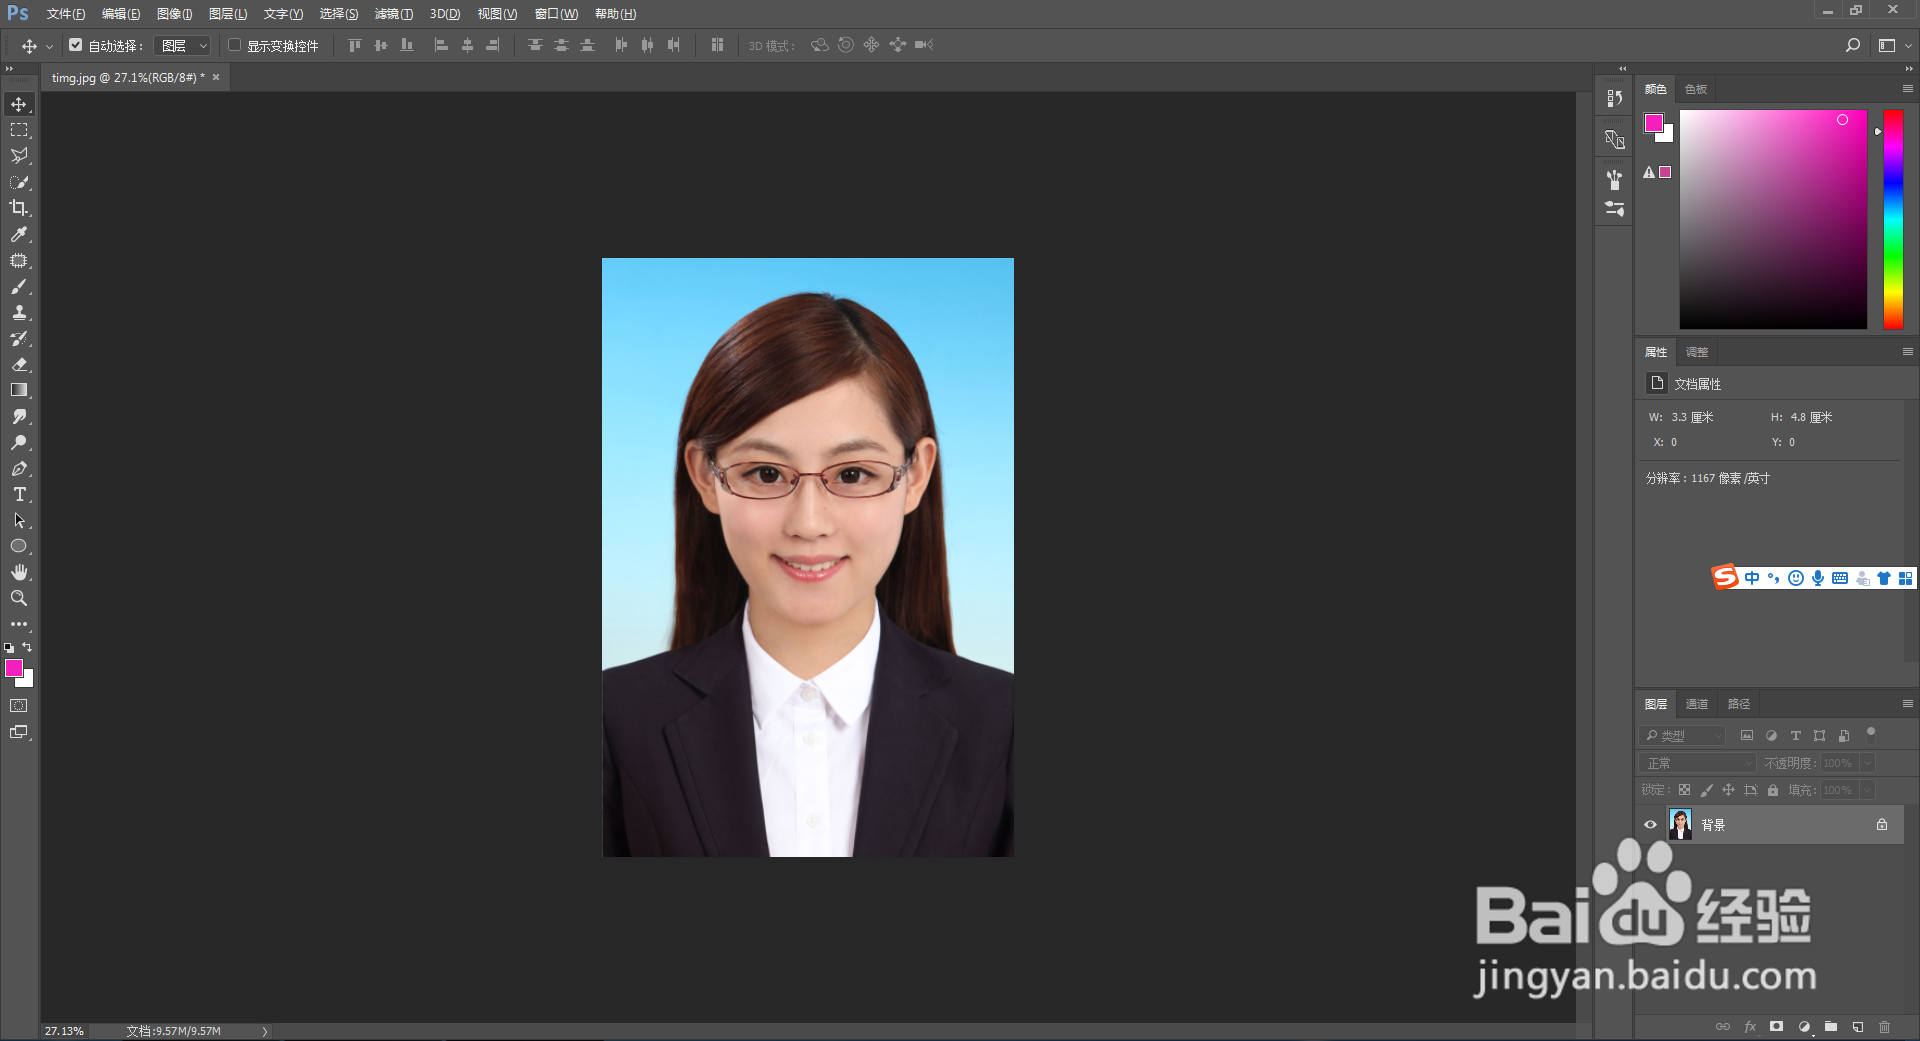
Task: Toggle lock position in Layers panel
Action: [1728, 790]
